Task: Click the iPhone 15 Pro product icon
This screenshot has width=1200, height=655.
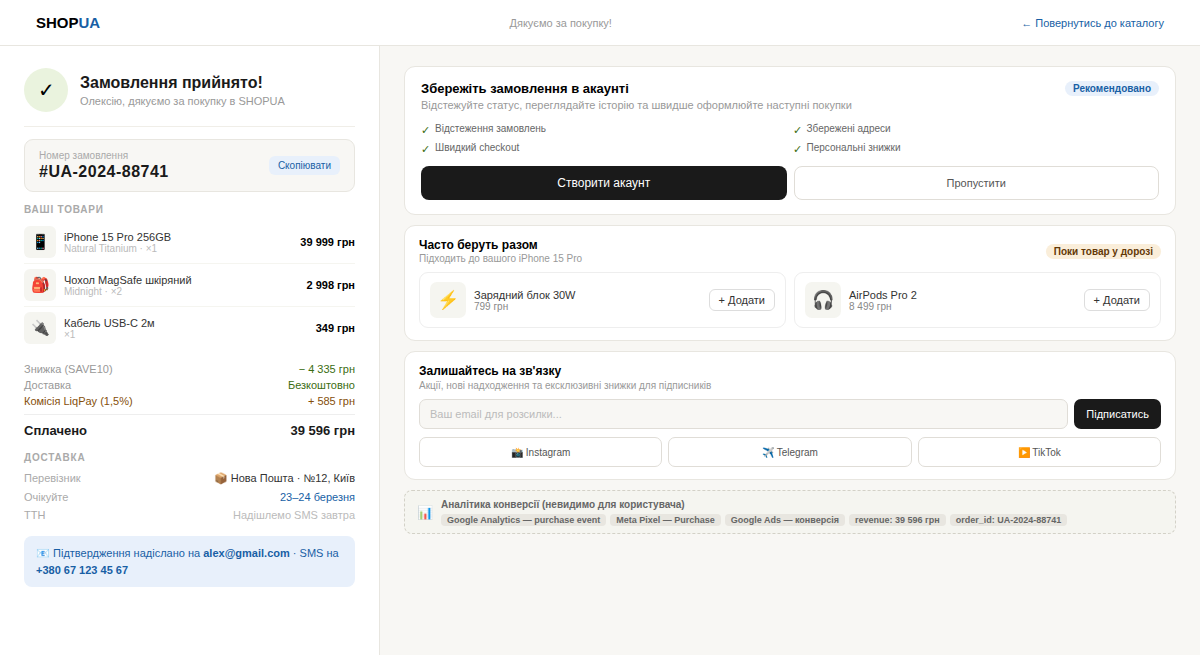Action: [40, 242]
